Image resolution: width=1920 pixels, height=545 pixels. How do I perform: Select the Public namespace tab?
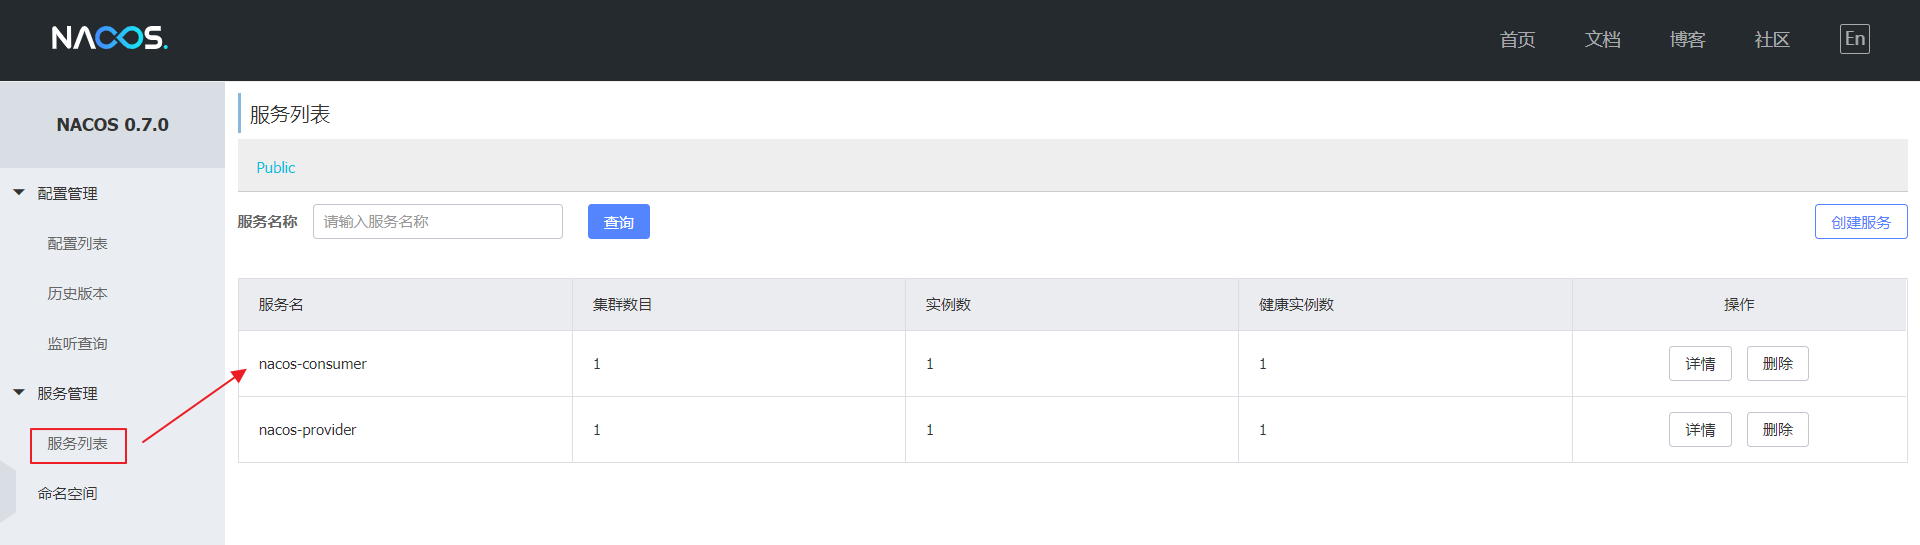click(x=276, y=167)
